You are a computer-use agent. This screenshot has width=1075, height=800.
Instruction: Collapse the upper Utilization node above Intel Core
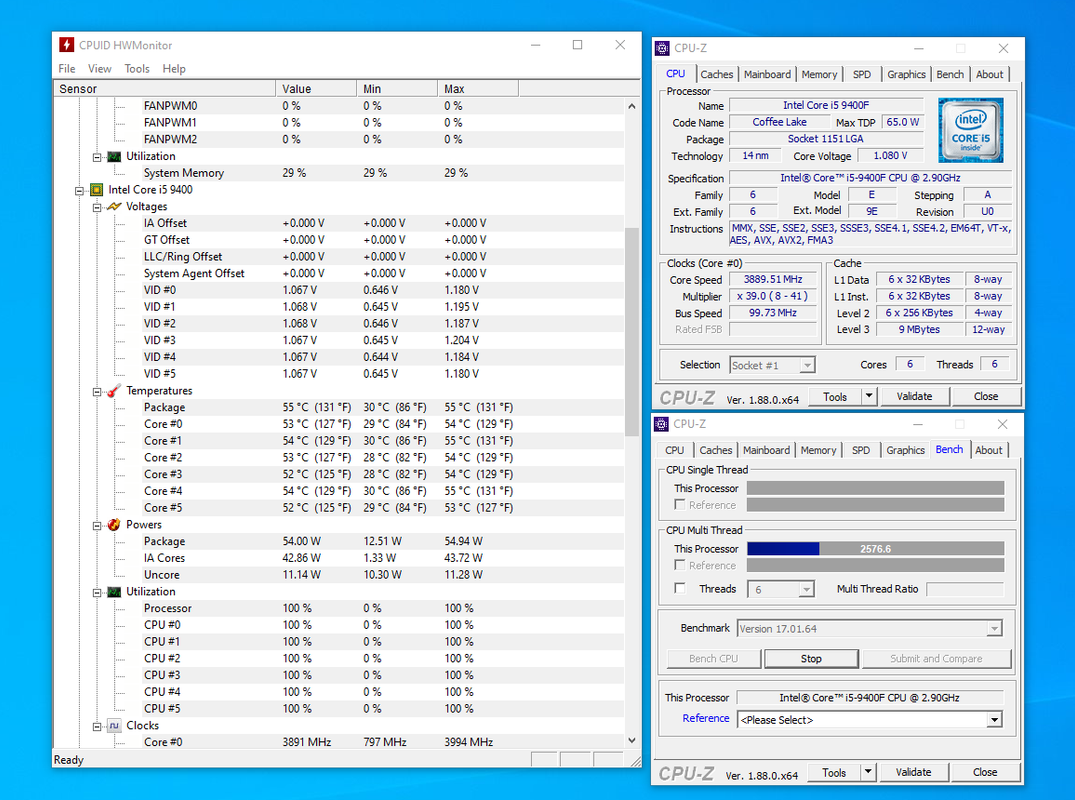tap(97, 157)
